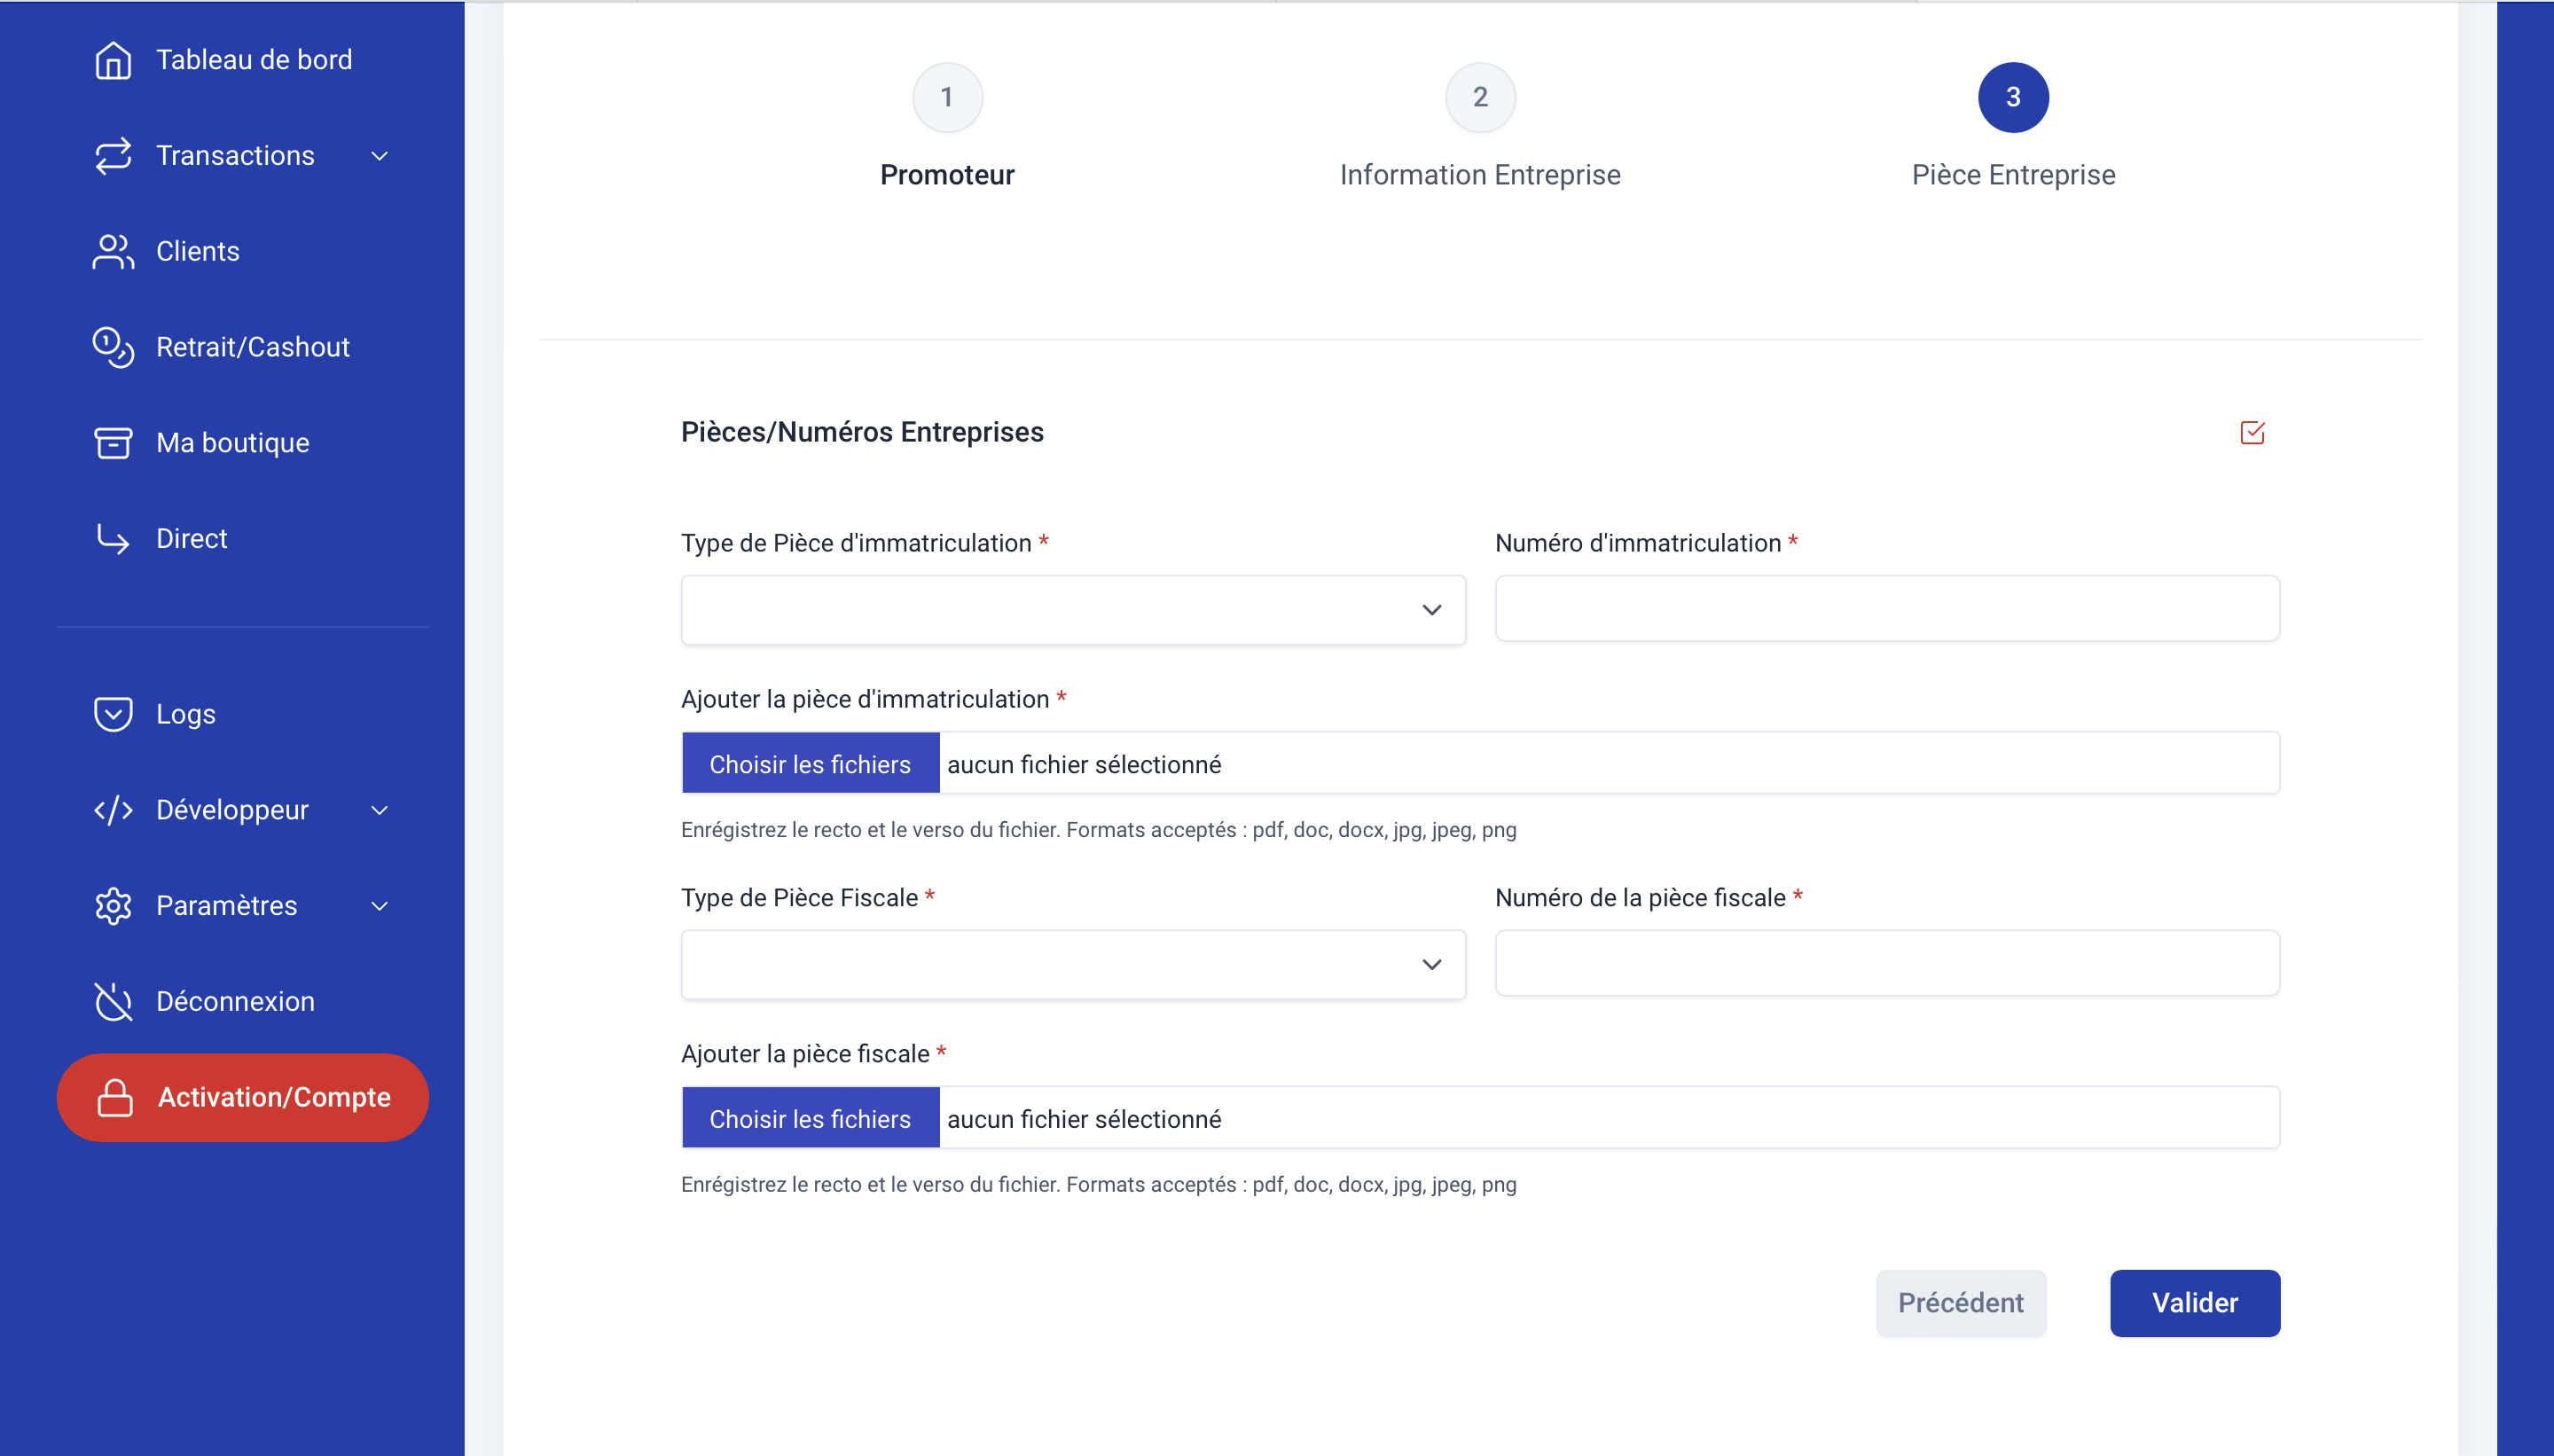Go to step 2 Information Entreprise
The height and width of the screenshot is (1456, 2554).
tap(1479, 98)
